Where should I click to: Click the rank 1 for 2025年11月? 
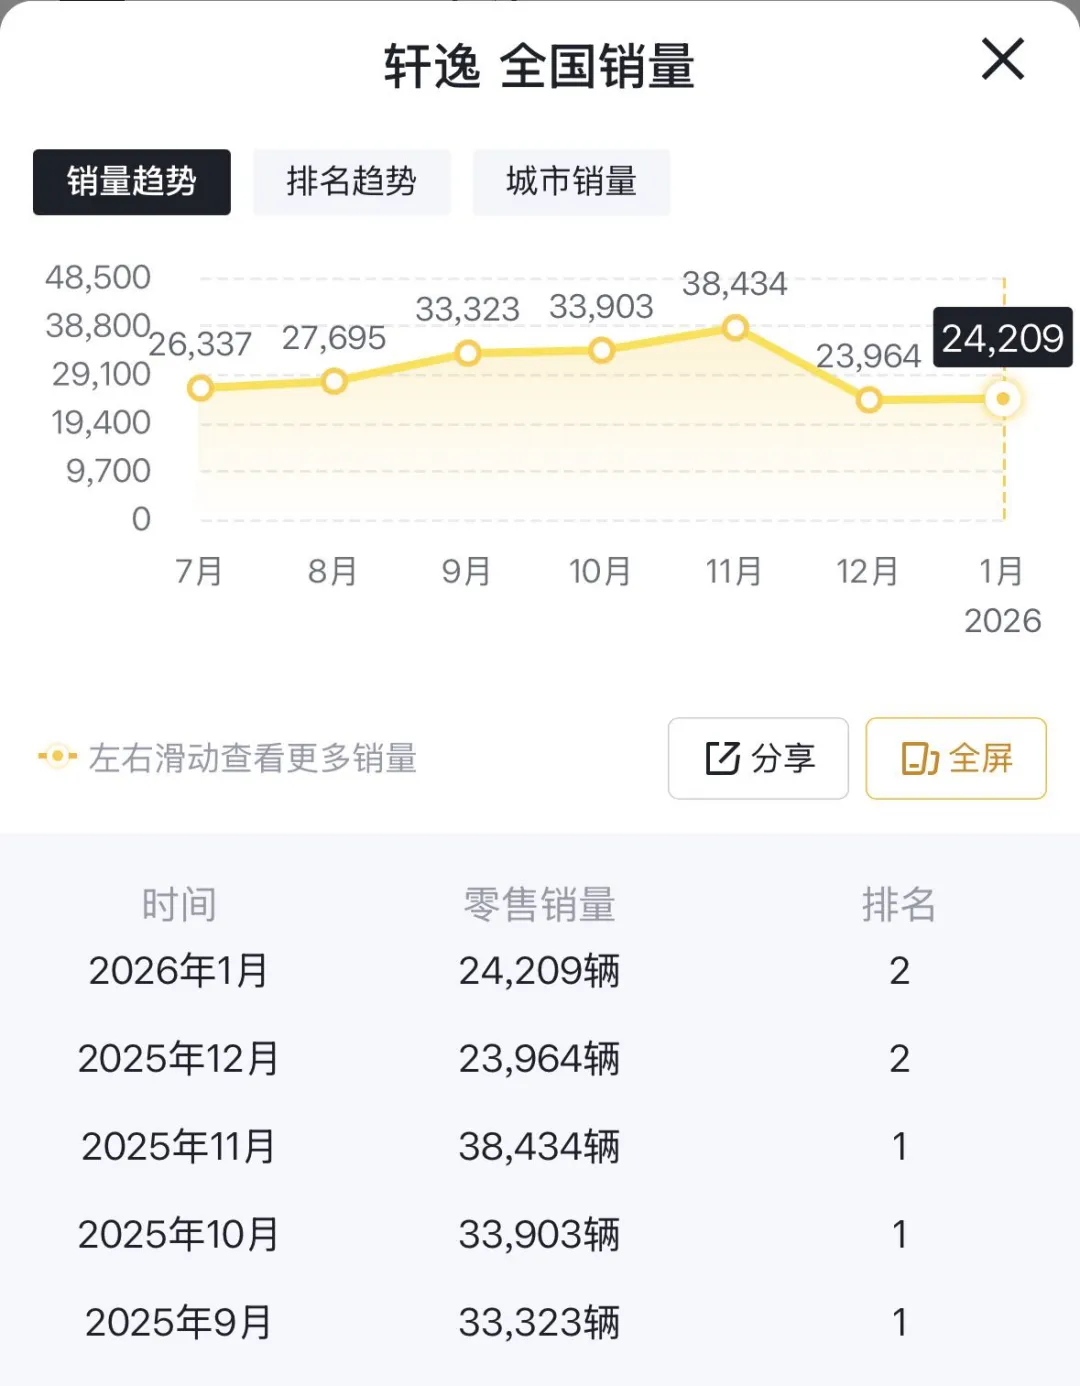coord(899,1146)
